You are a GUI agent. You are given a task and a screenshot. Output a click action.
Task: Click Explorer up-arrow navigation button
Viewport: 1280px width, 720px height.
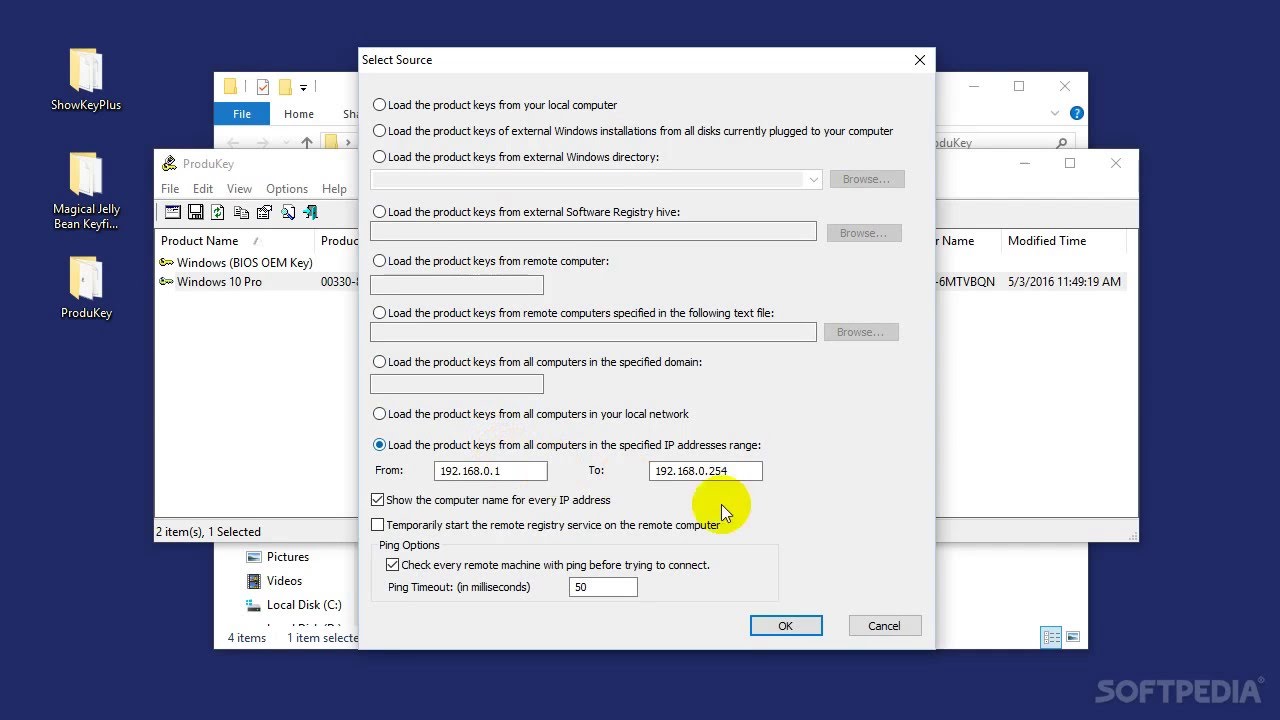(307, 143)
